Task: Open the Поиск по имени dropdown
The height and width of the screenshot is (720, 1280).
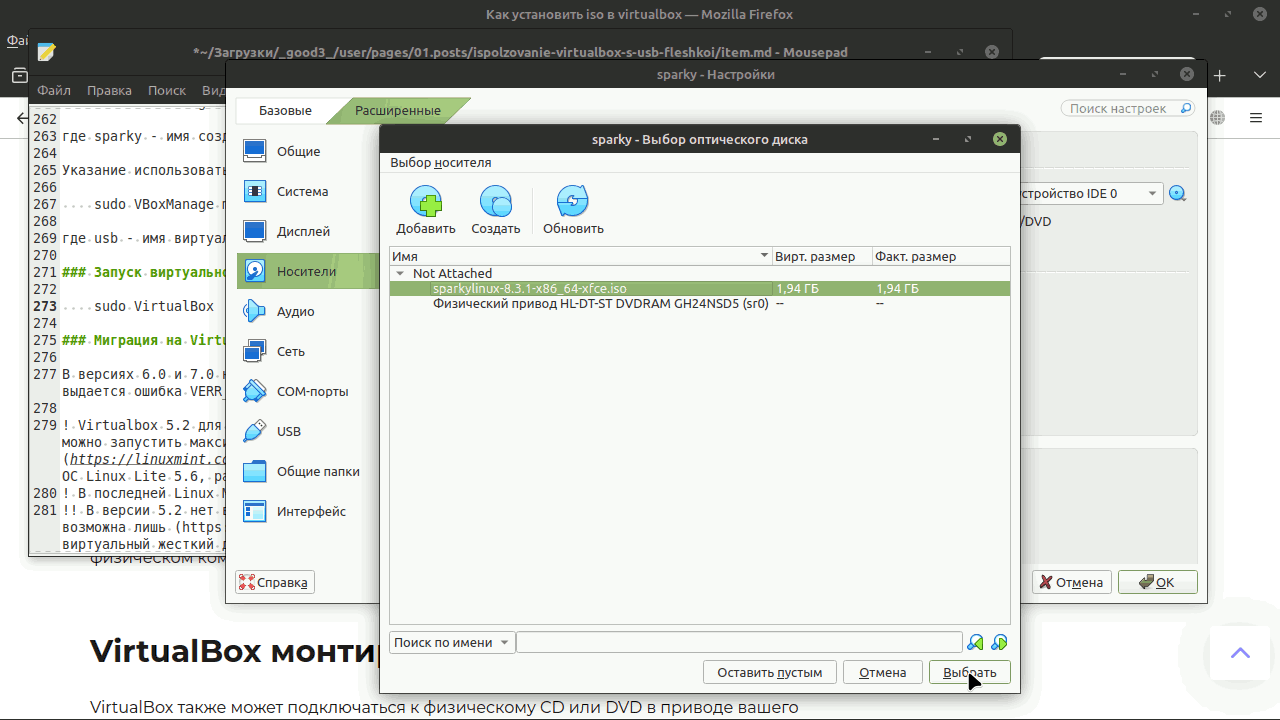Action: (452, 643)
